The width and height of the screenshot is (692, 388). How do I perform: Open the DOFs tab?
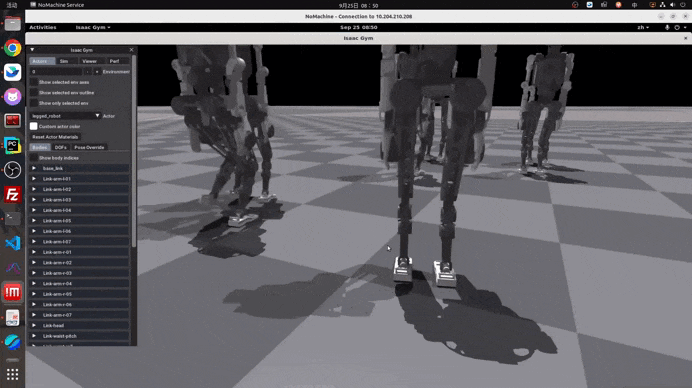coord(60,147)
